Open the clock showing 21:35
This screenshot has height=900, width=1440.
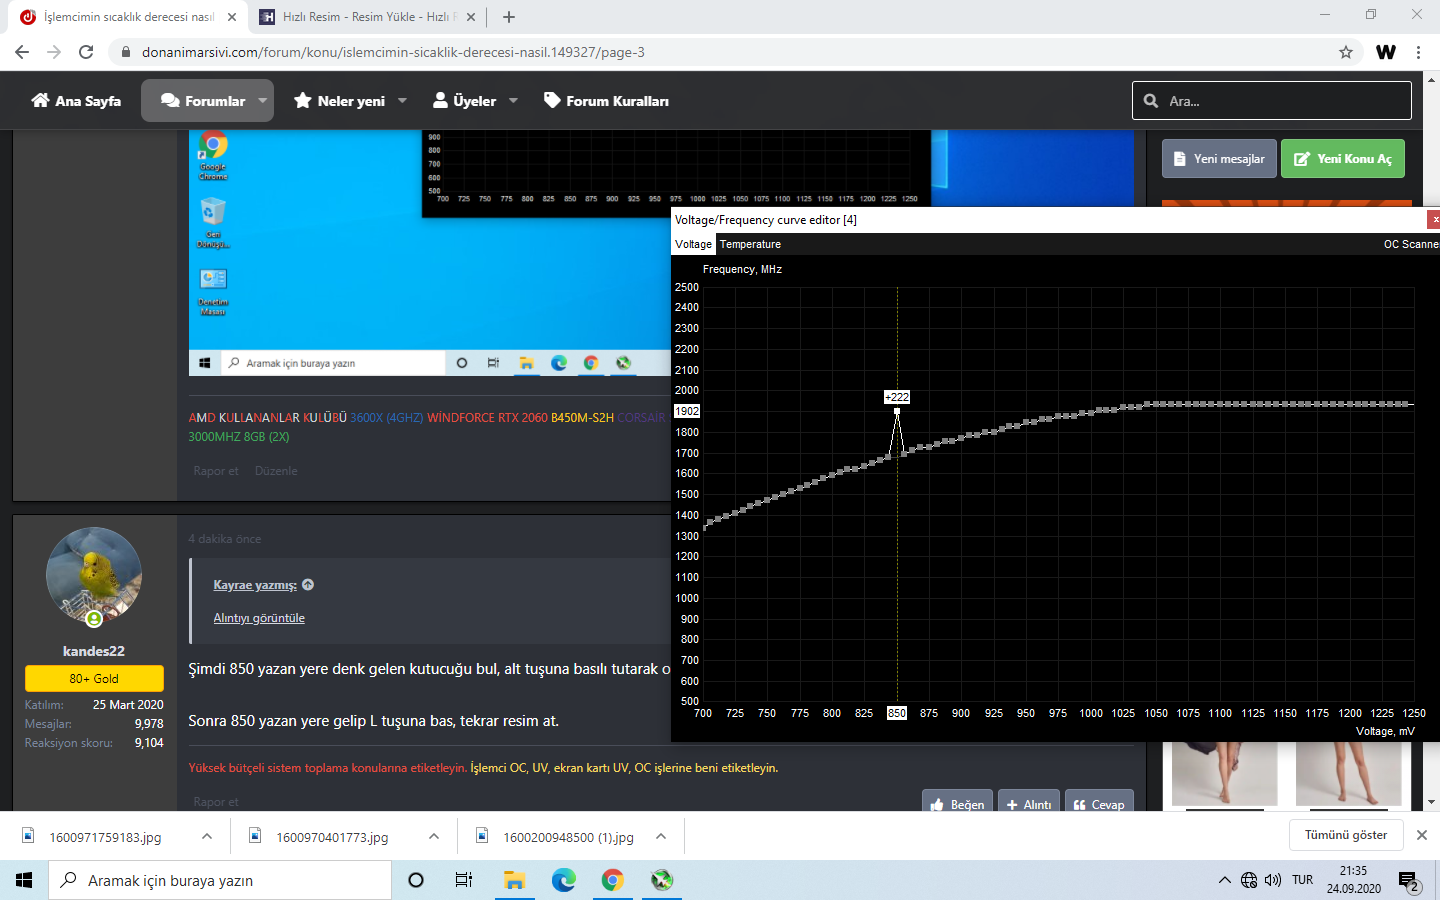tap(1353, 880)
